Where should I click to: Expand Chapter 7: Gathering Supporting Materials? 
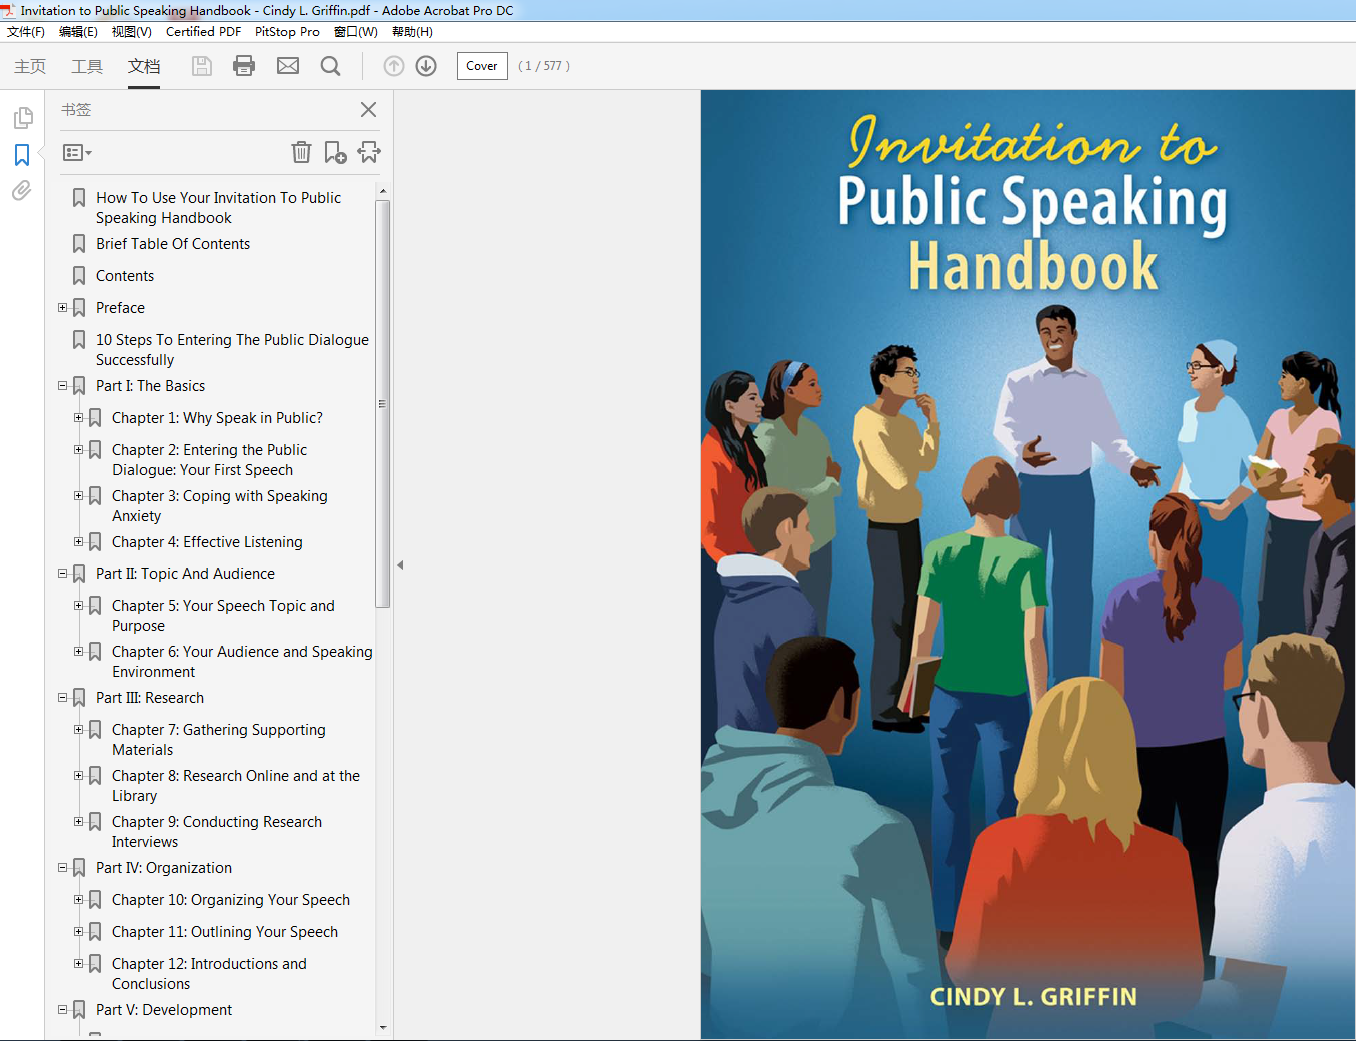click(x=78, y=729)
